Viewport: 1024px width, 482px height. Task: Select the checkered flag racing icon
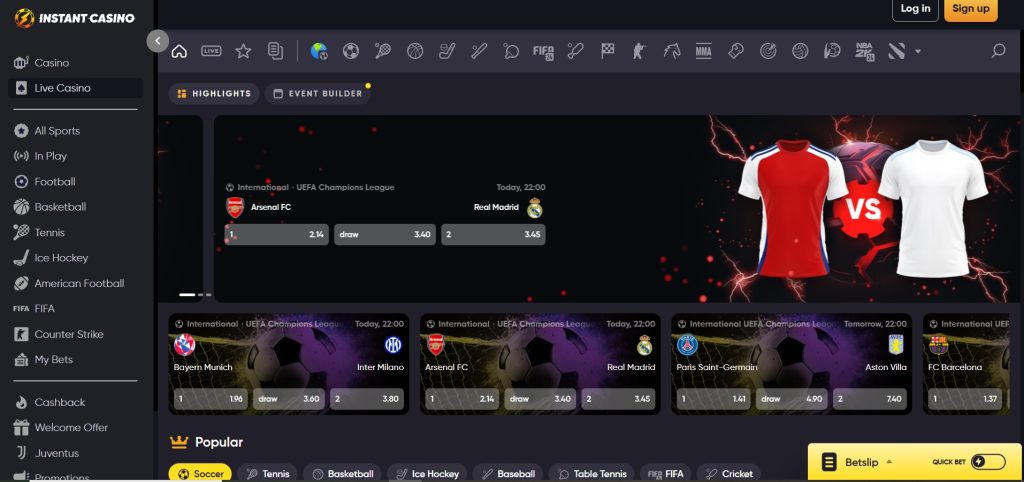[x=607, y=51]
